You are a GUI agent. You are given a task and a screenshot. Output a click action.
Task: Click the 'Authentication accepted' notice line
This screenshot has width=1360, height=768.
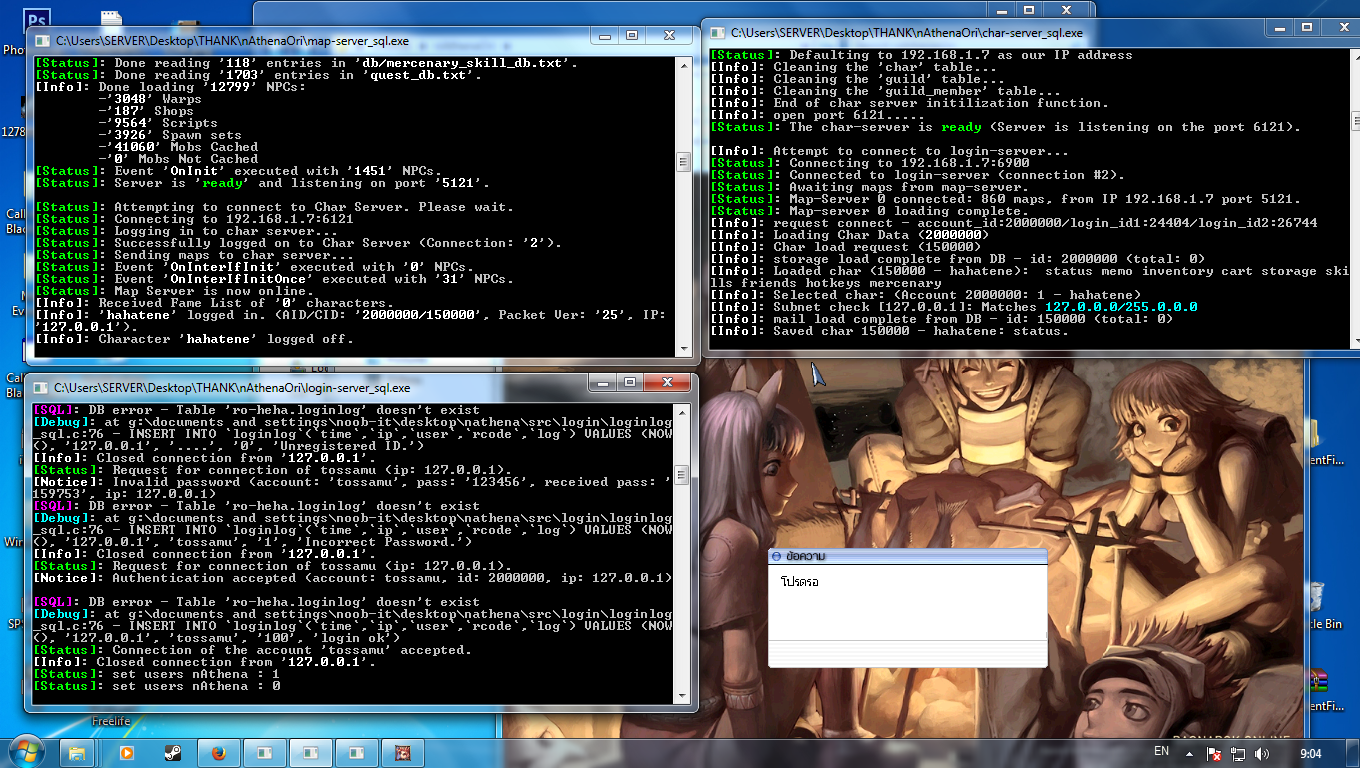[x=353, y=578]
